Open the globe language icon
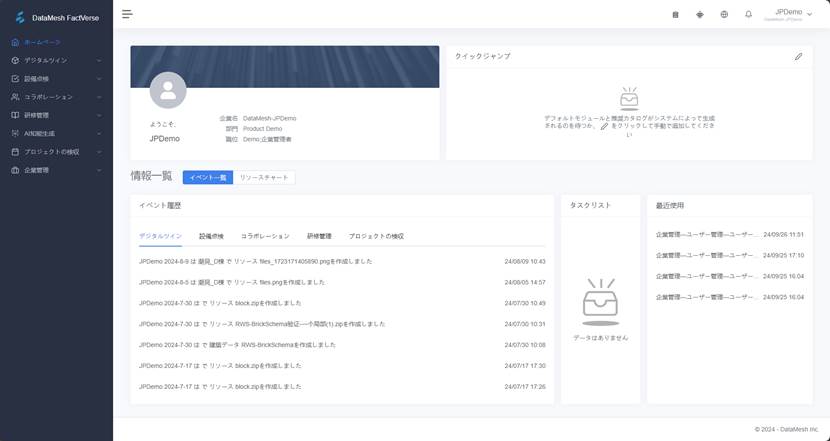 pyautogui.click(x=724, y=14)
